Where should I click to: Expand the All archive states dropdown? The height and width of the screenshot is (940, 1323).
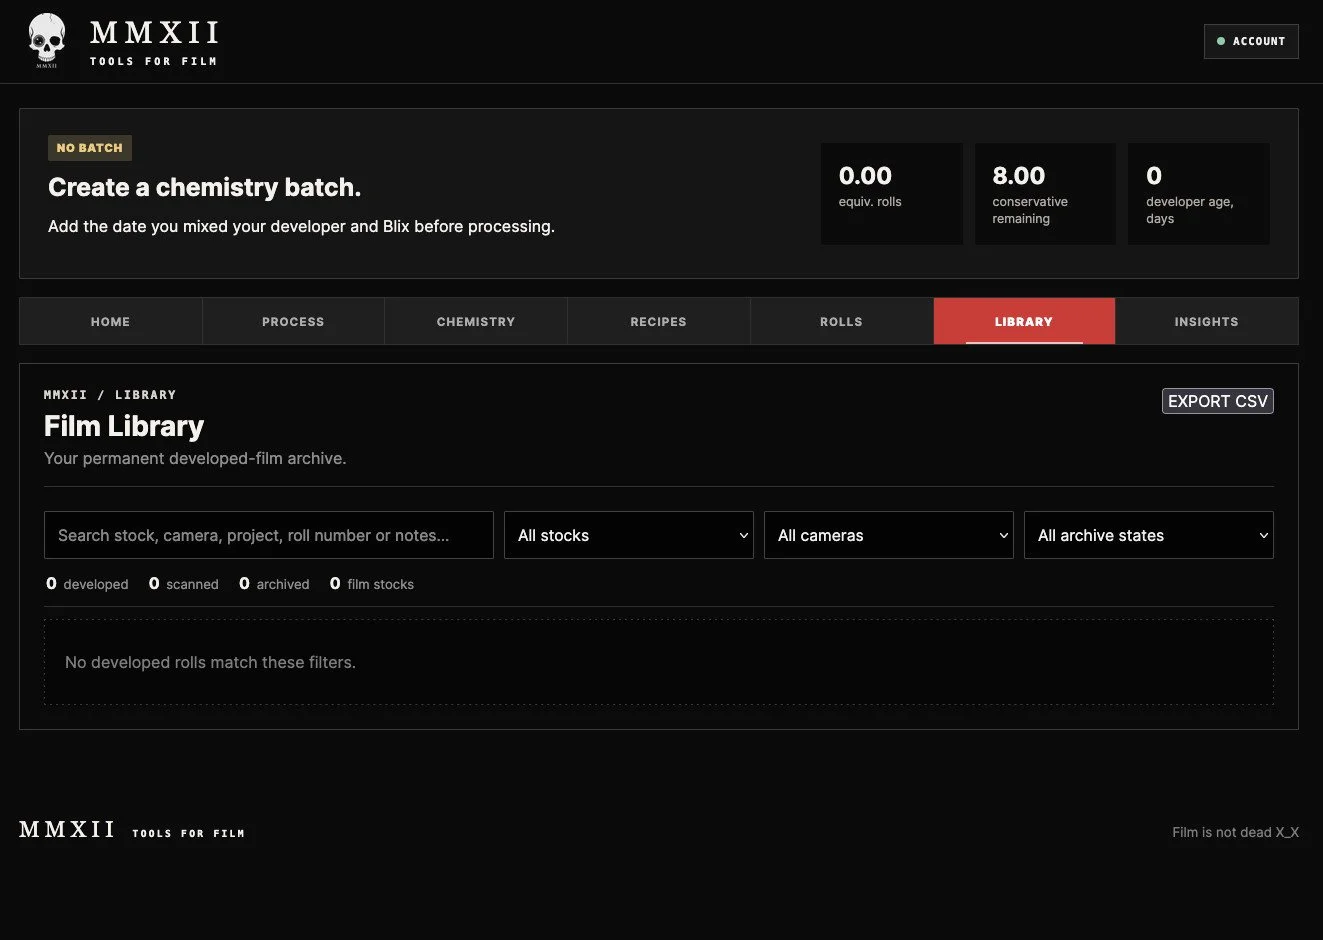1149,535
